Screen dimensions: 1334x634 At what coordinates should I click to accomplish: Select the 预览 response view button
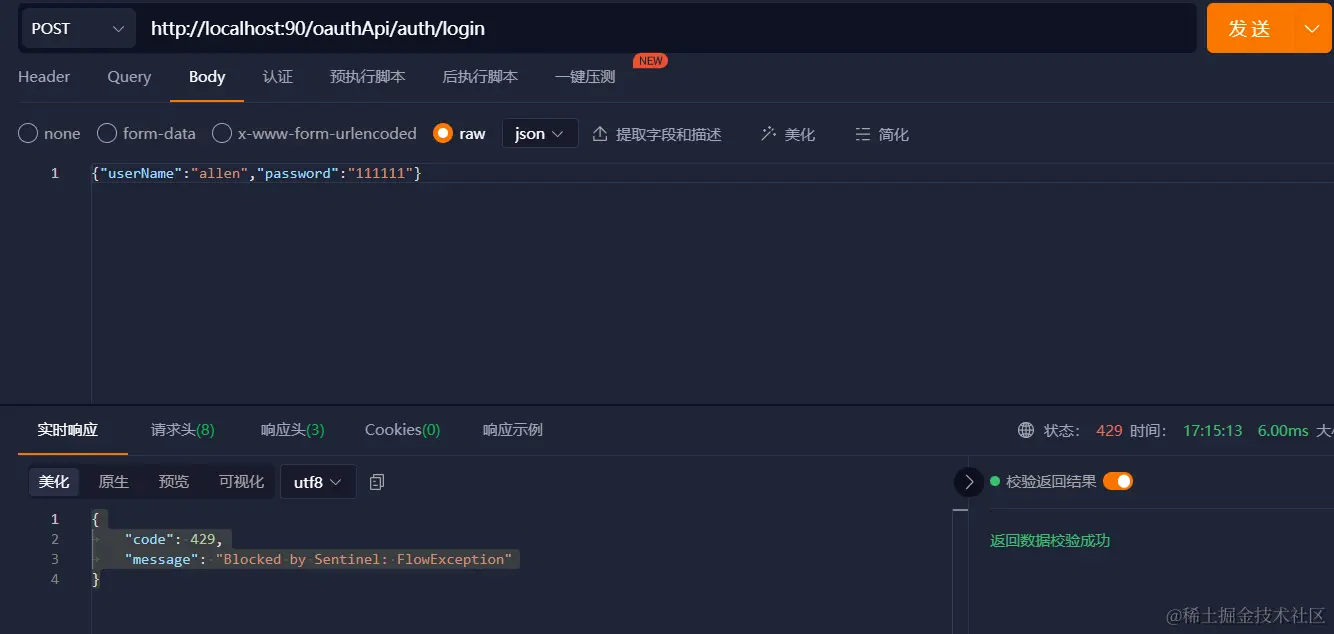[x=174, y=482]
